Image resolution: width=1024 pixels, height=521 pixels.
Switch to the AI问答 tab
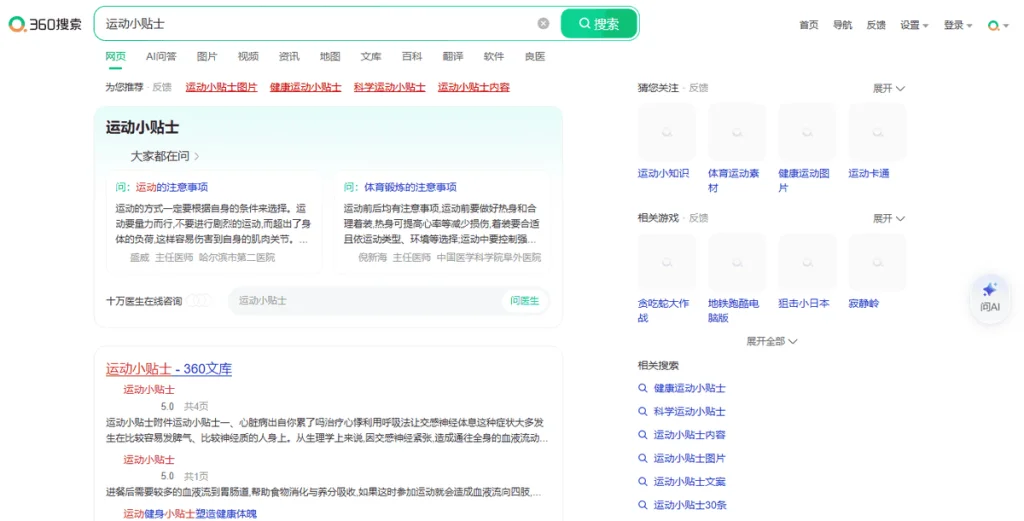[x=161, y=57]
